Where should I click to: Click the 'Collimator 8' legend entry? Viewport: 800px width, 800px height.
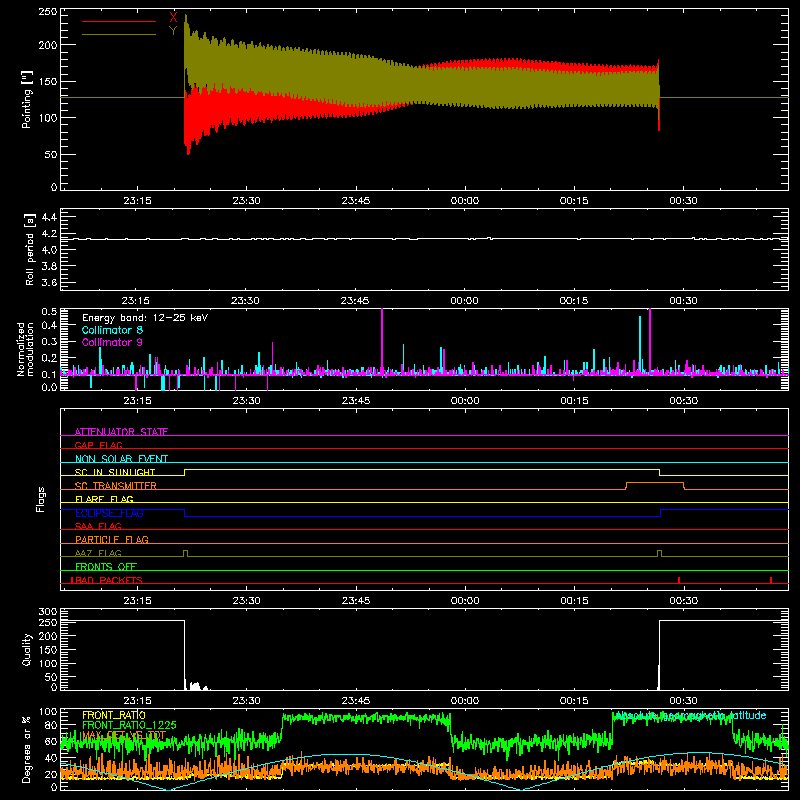(x=112, y=330)
